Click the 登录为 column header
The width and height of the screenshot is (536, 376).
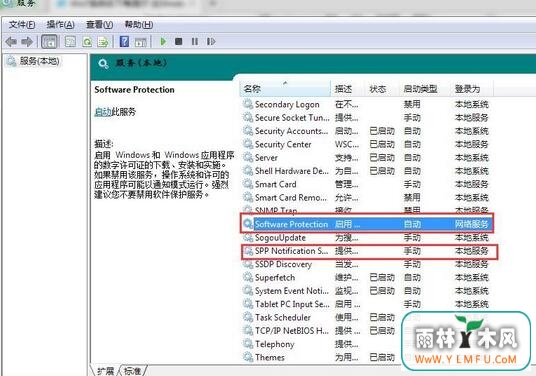pyautogui.click(x=472, y=89)
